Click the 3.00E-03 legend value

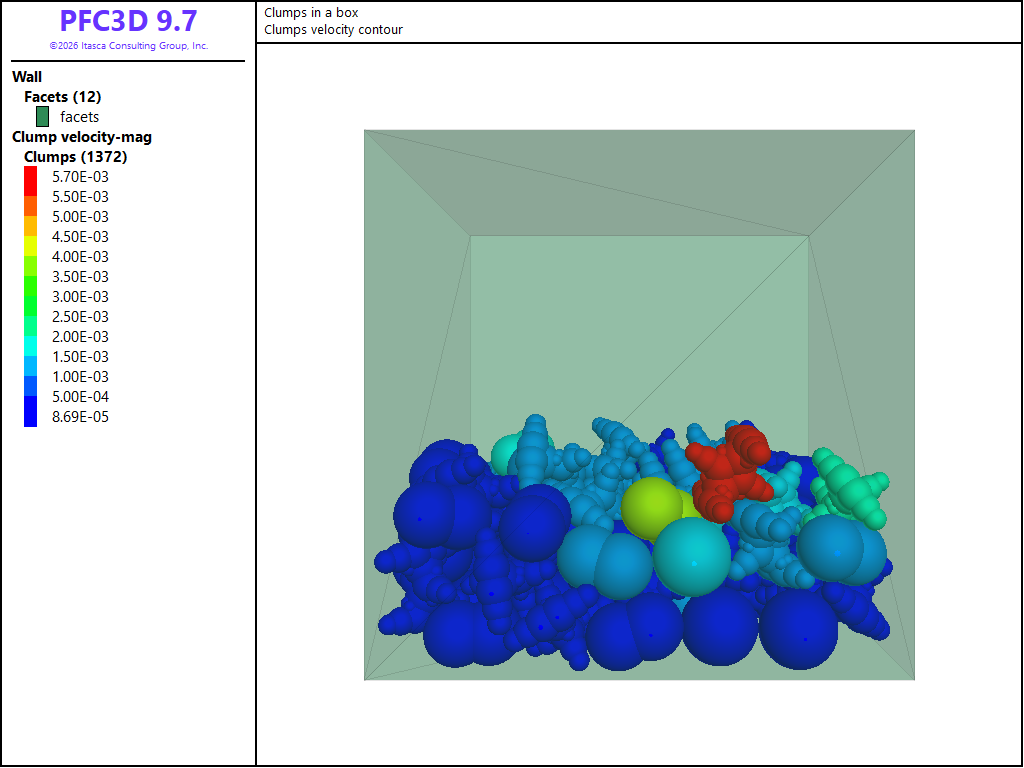point(80,297)
